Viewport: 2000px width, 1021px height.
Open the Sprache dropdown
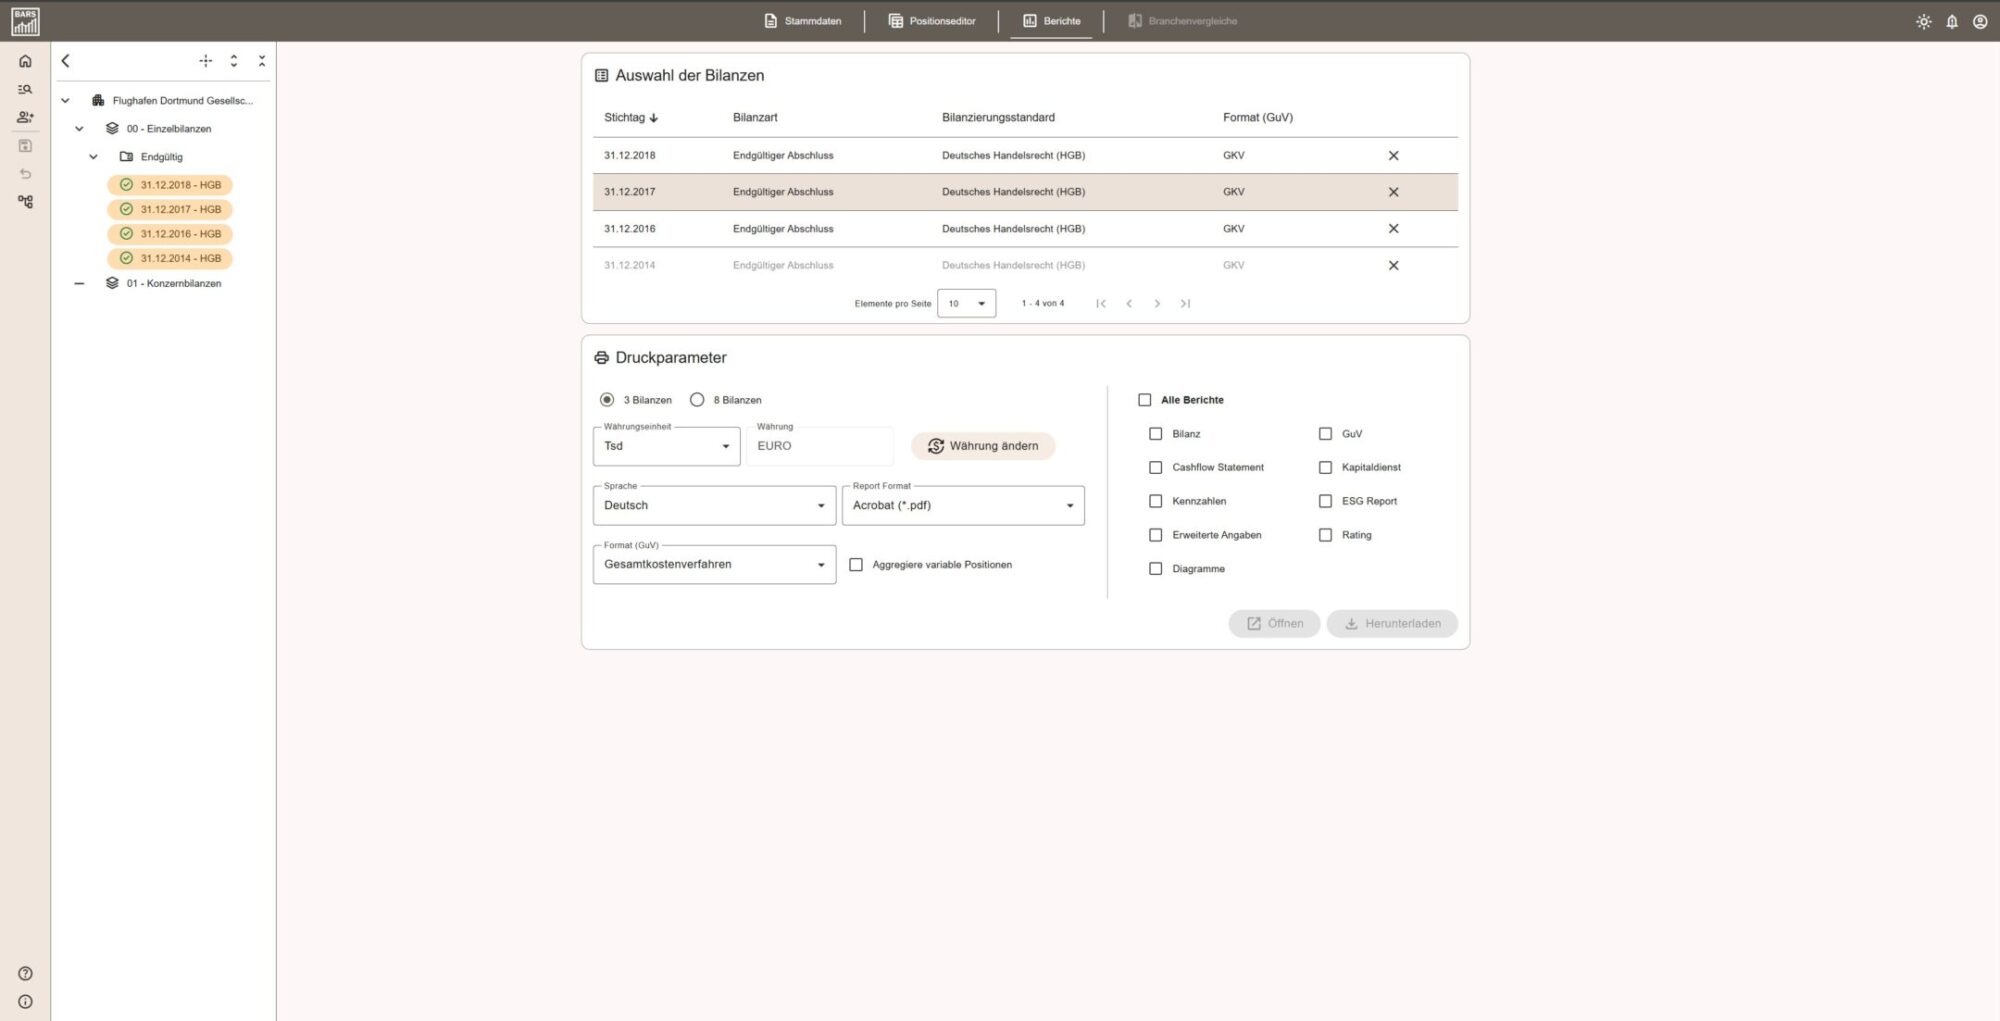(714, 505)
